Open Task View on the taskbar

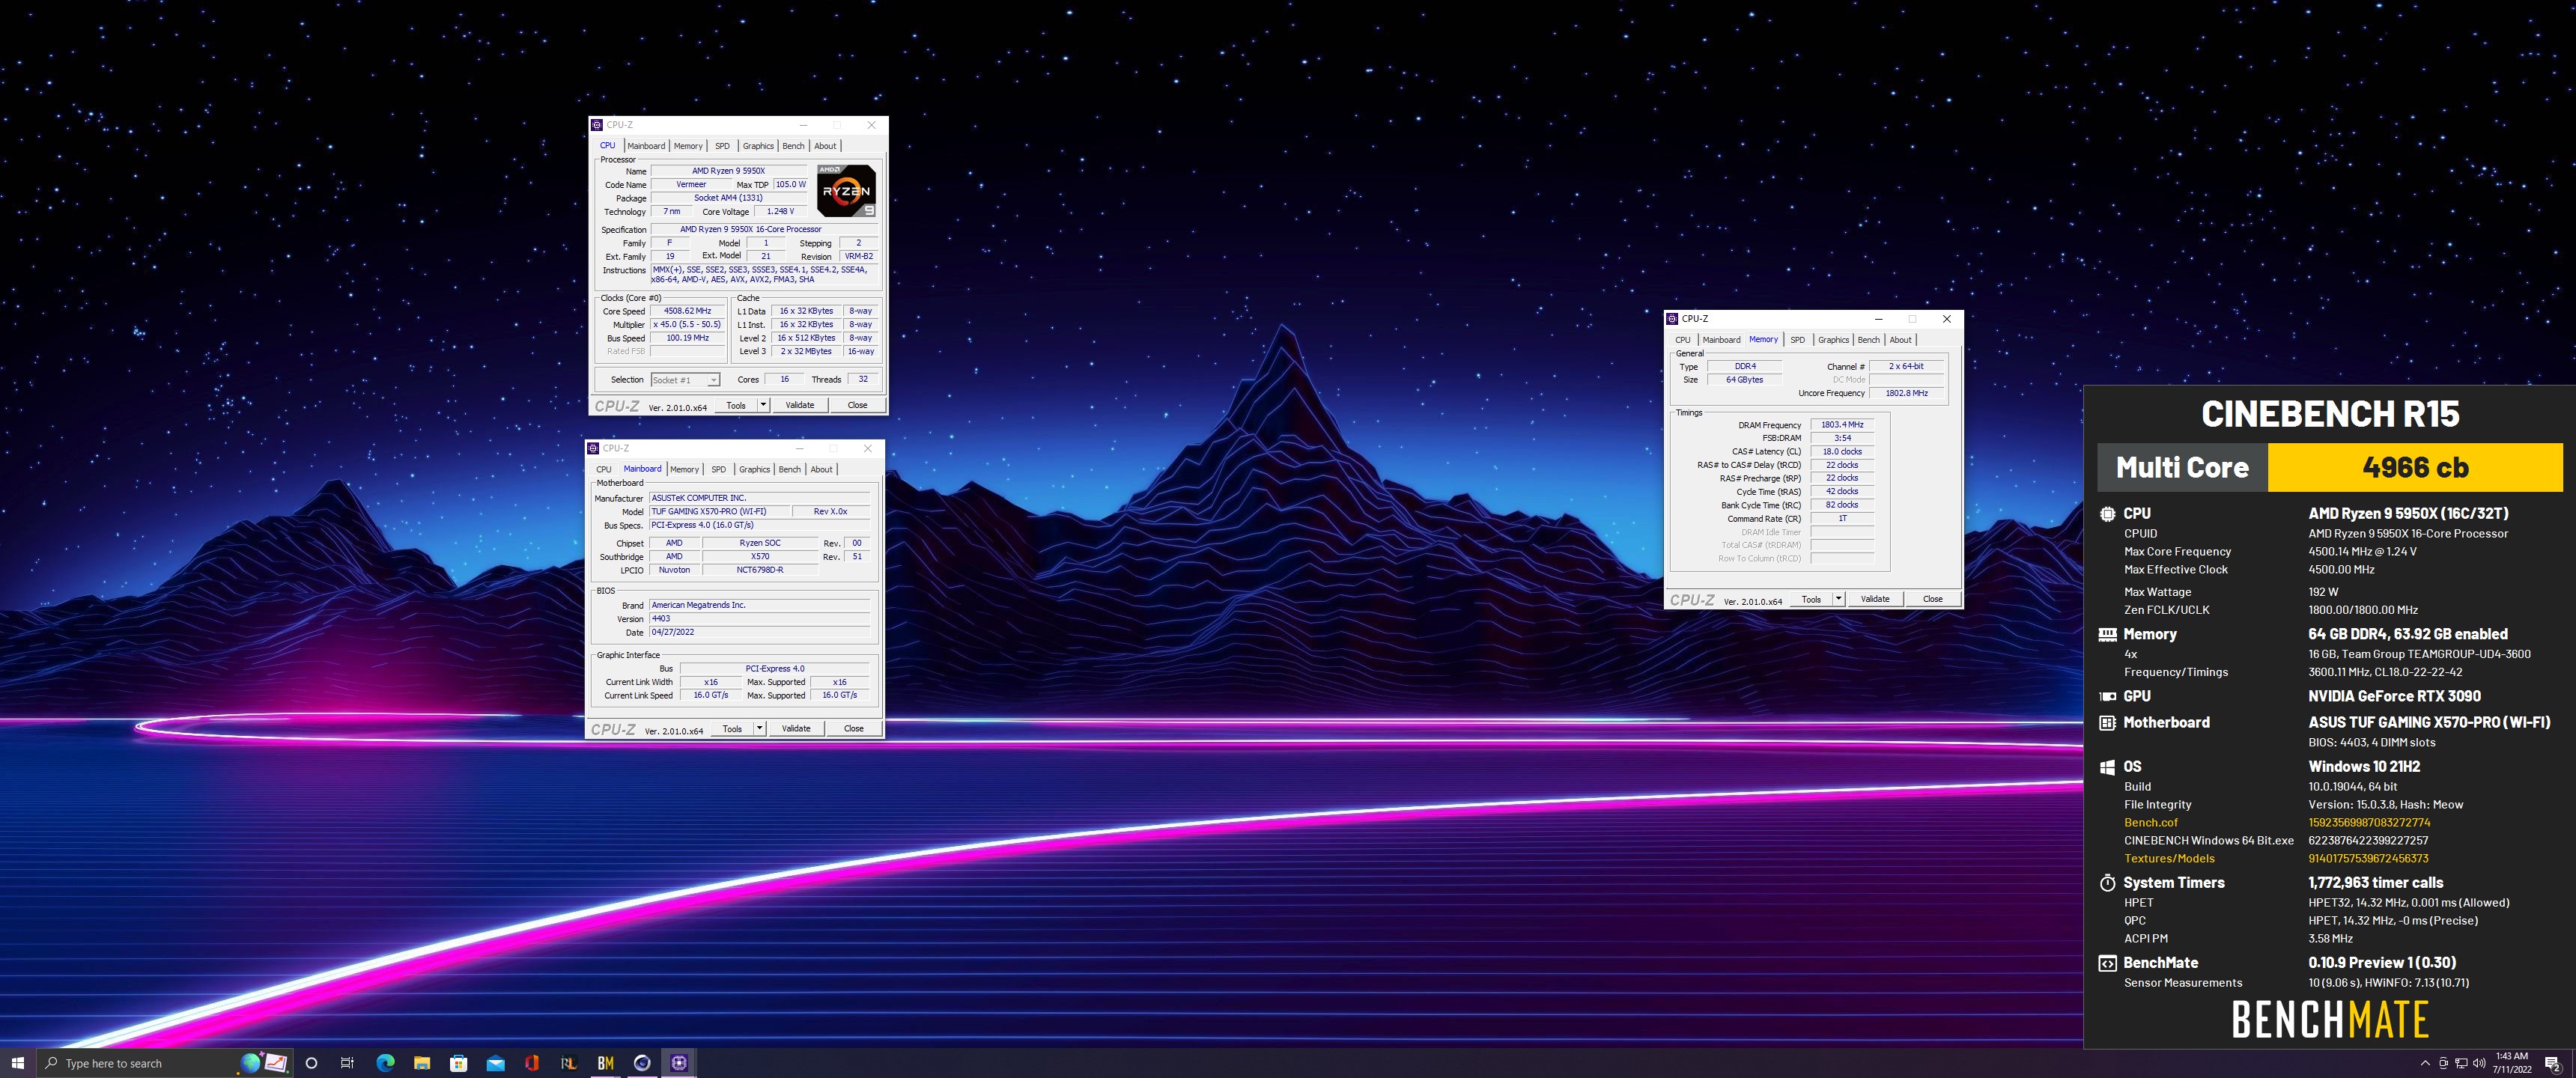coord(347,1063)
